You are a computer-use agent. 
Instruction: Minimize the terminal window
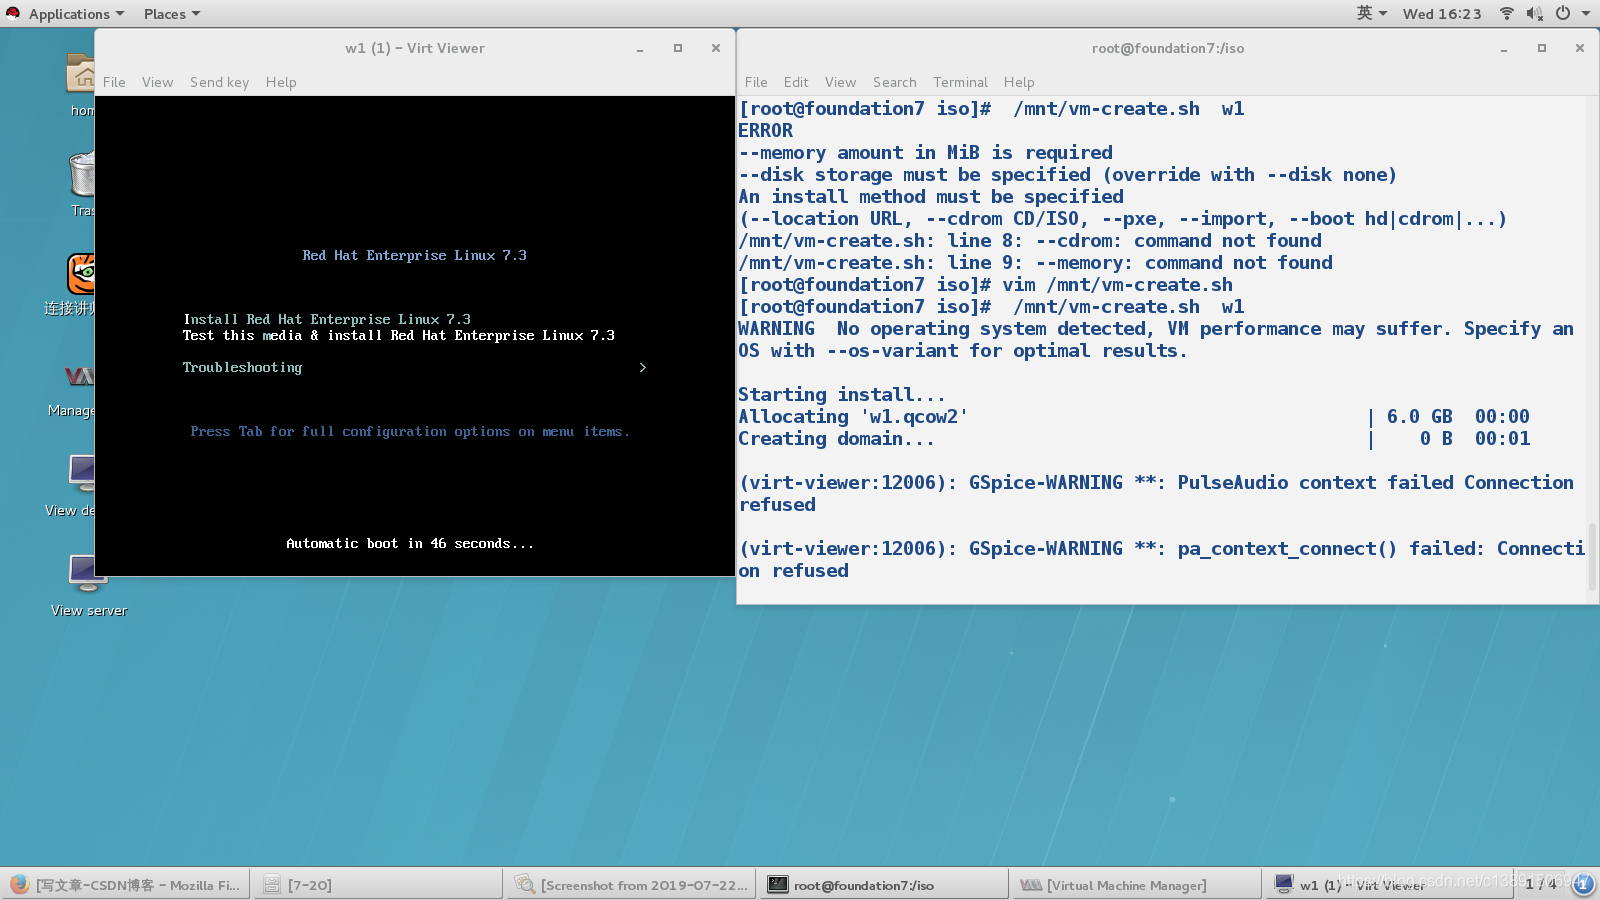tap(1504, 48)
